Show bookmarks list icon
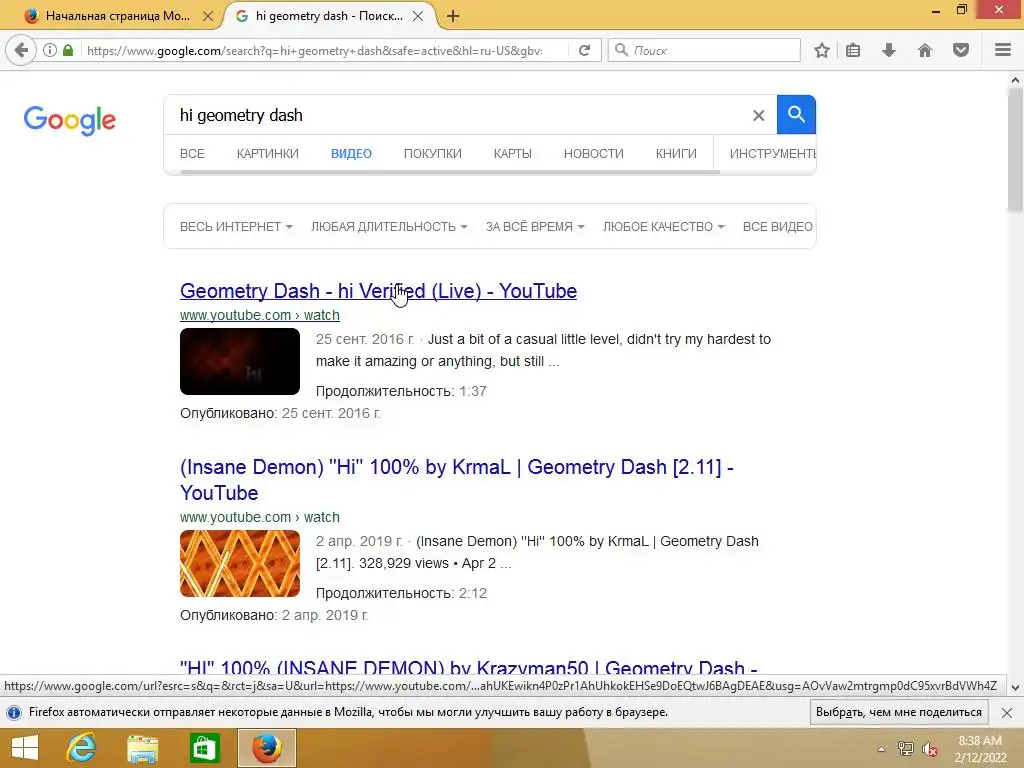 [853, 50]
